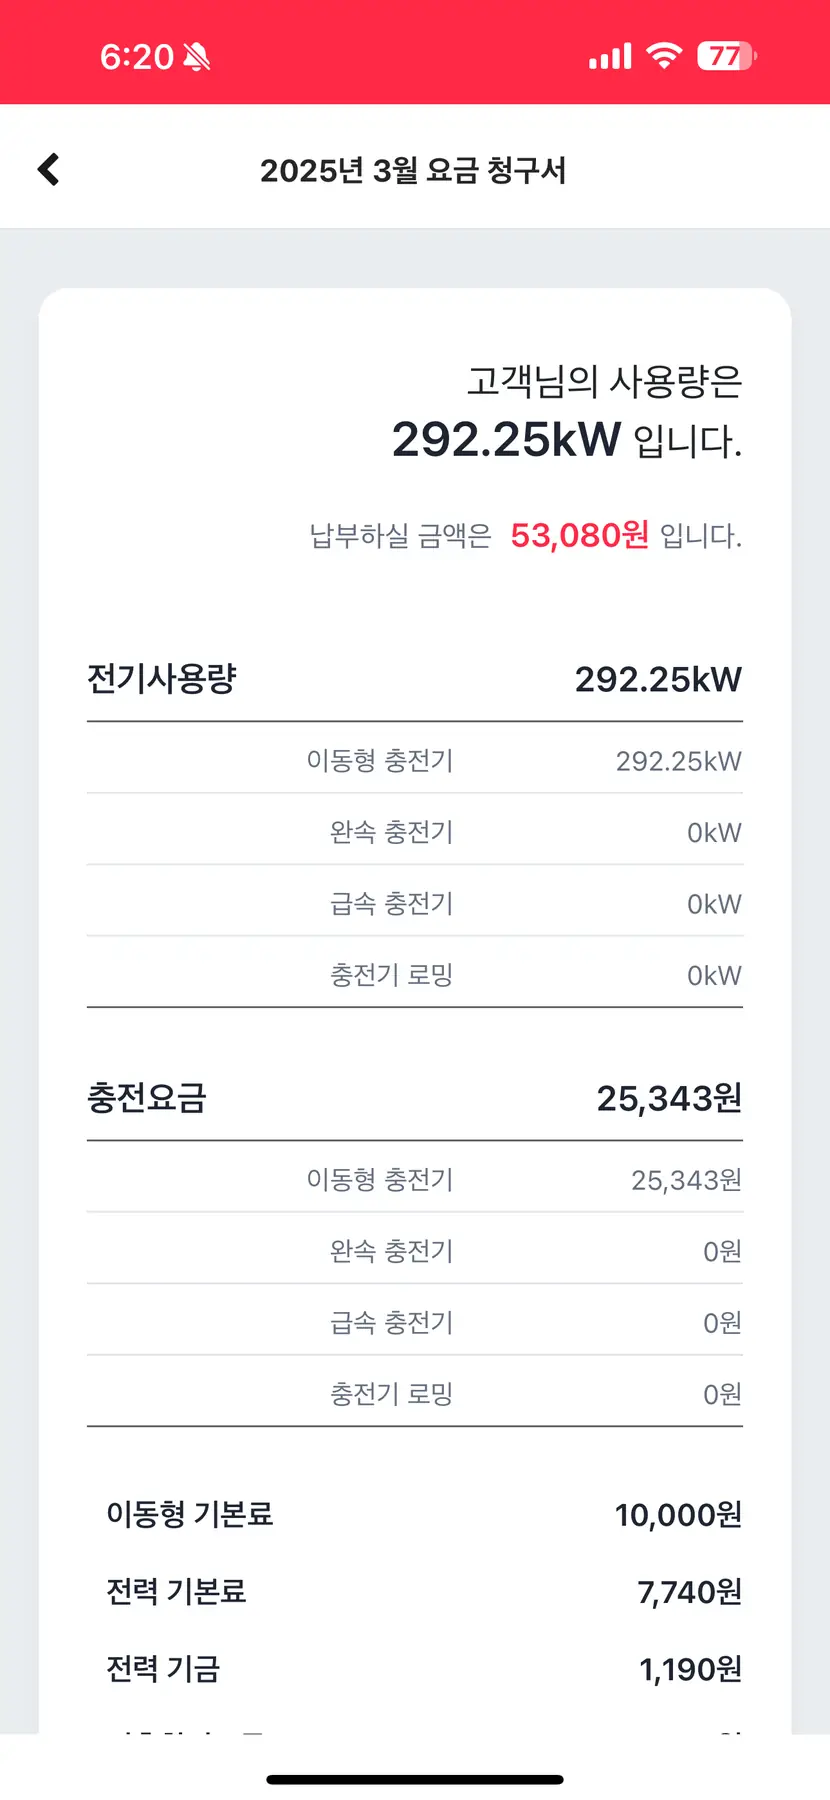Tap the 이동형 충전기 25,343원 fee row

pos(415,1180)
